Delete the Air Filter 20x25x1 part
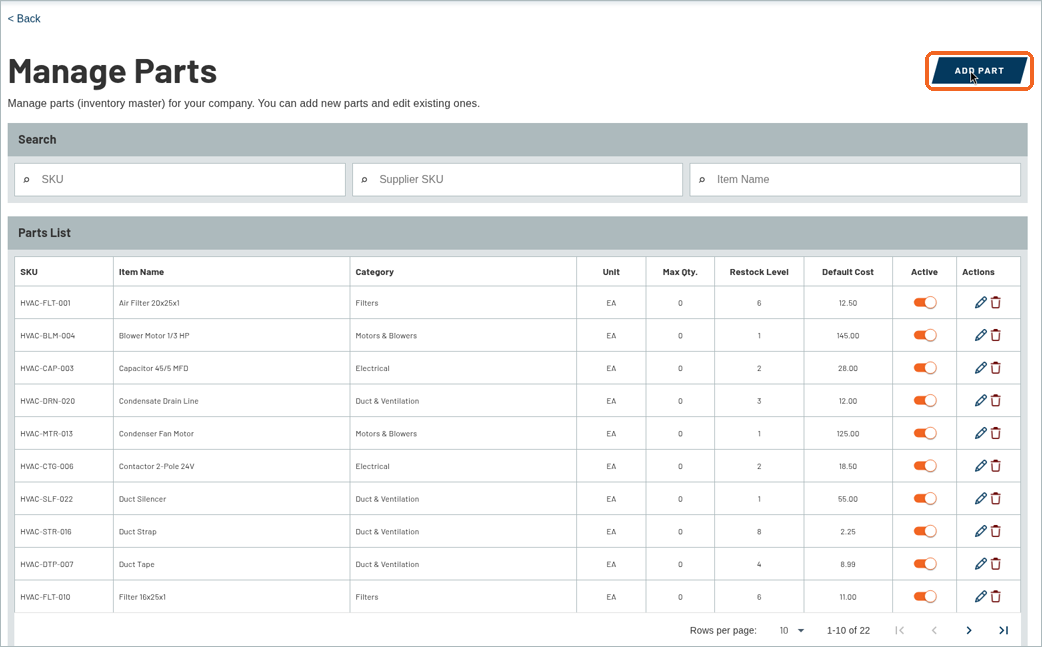The width and height of the screenshot is (1042, 647). pos(995,302)
